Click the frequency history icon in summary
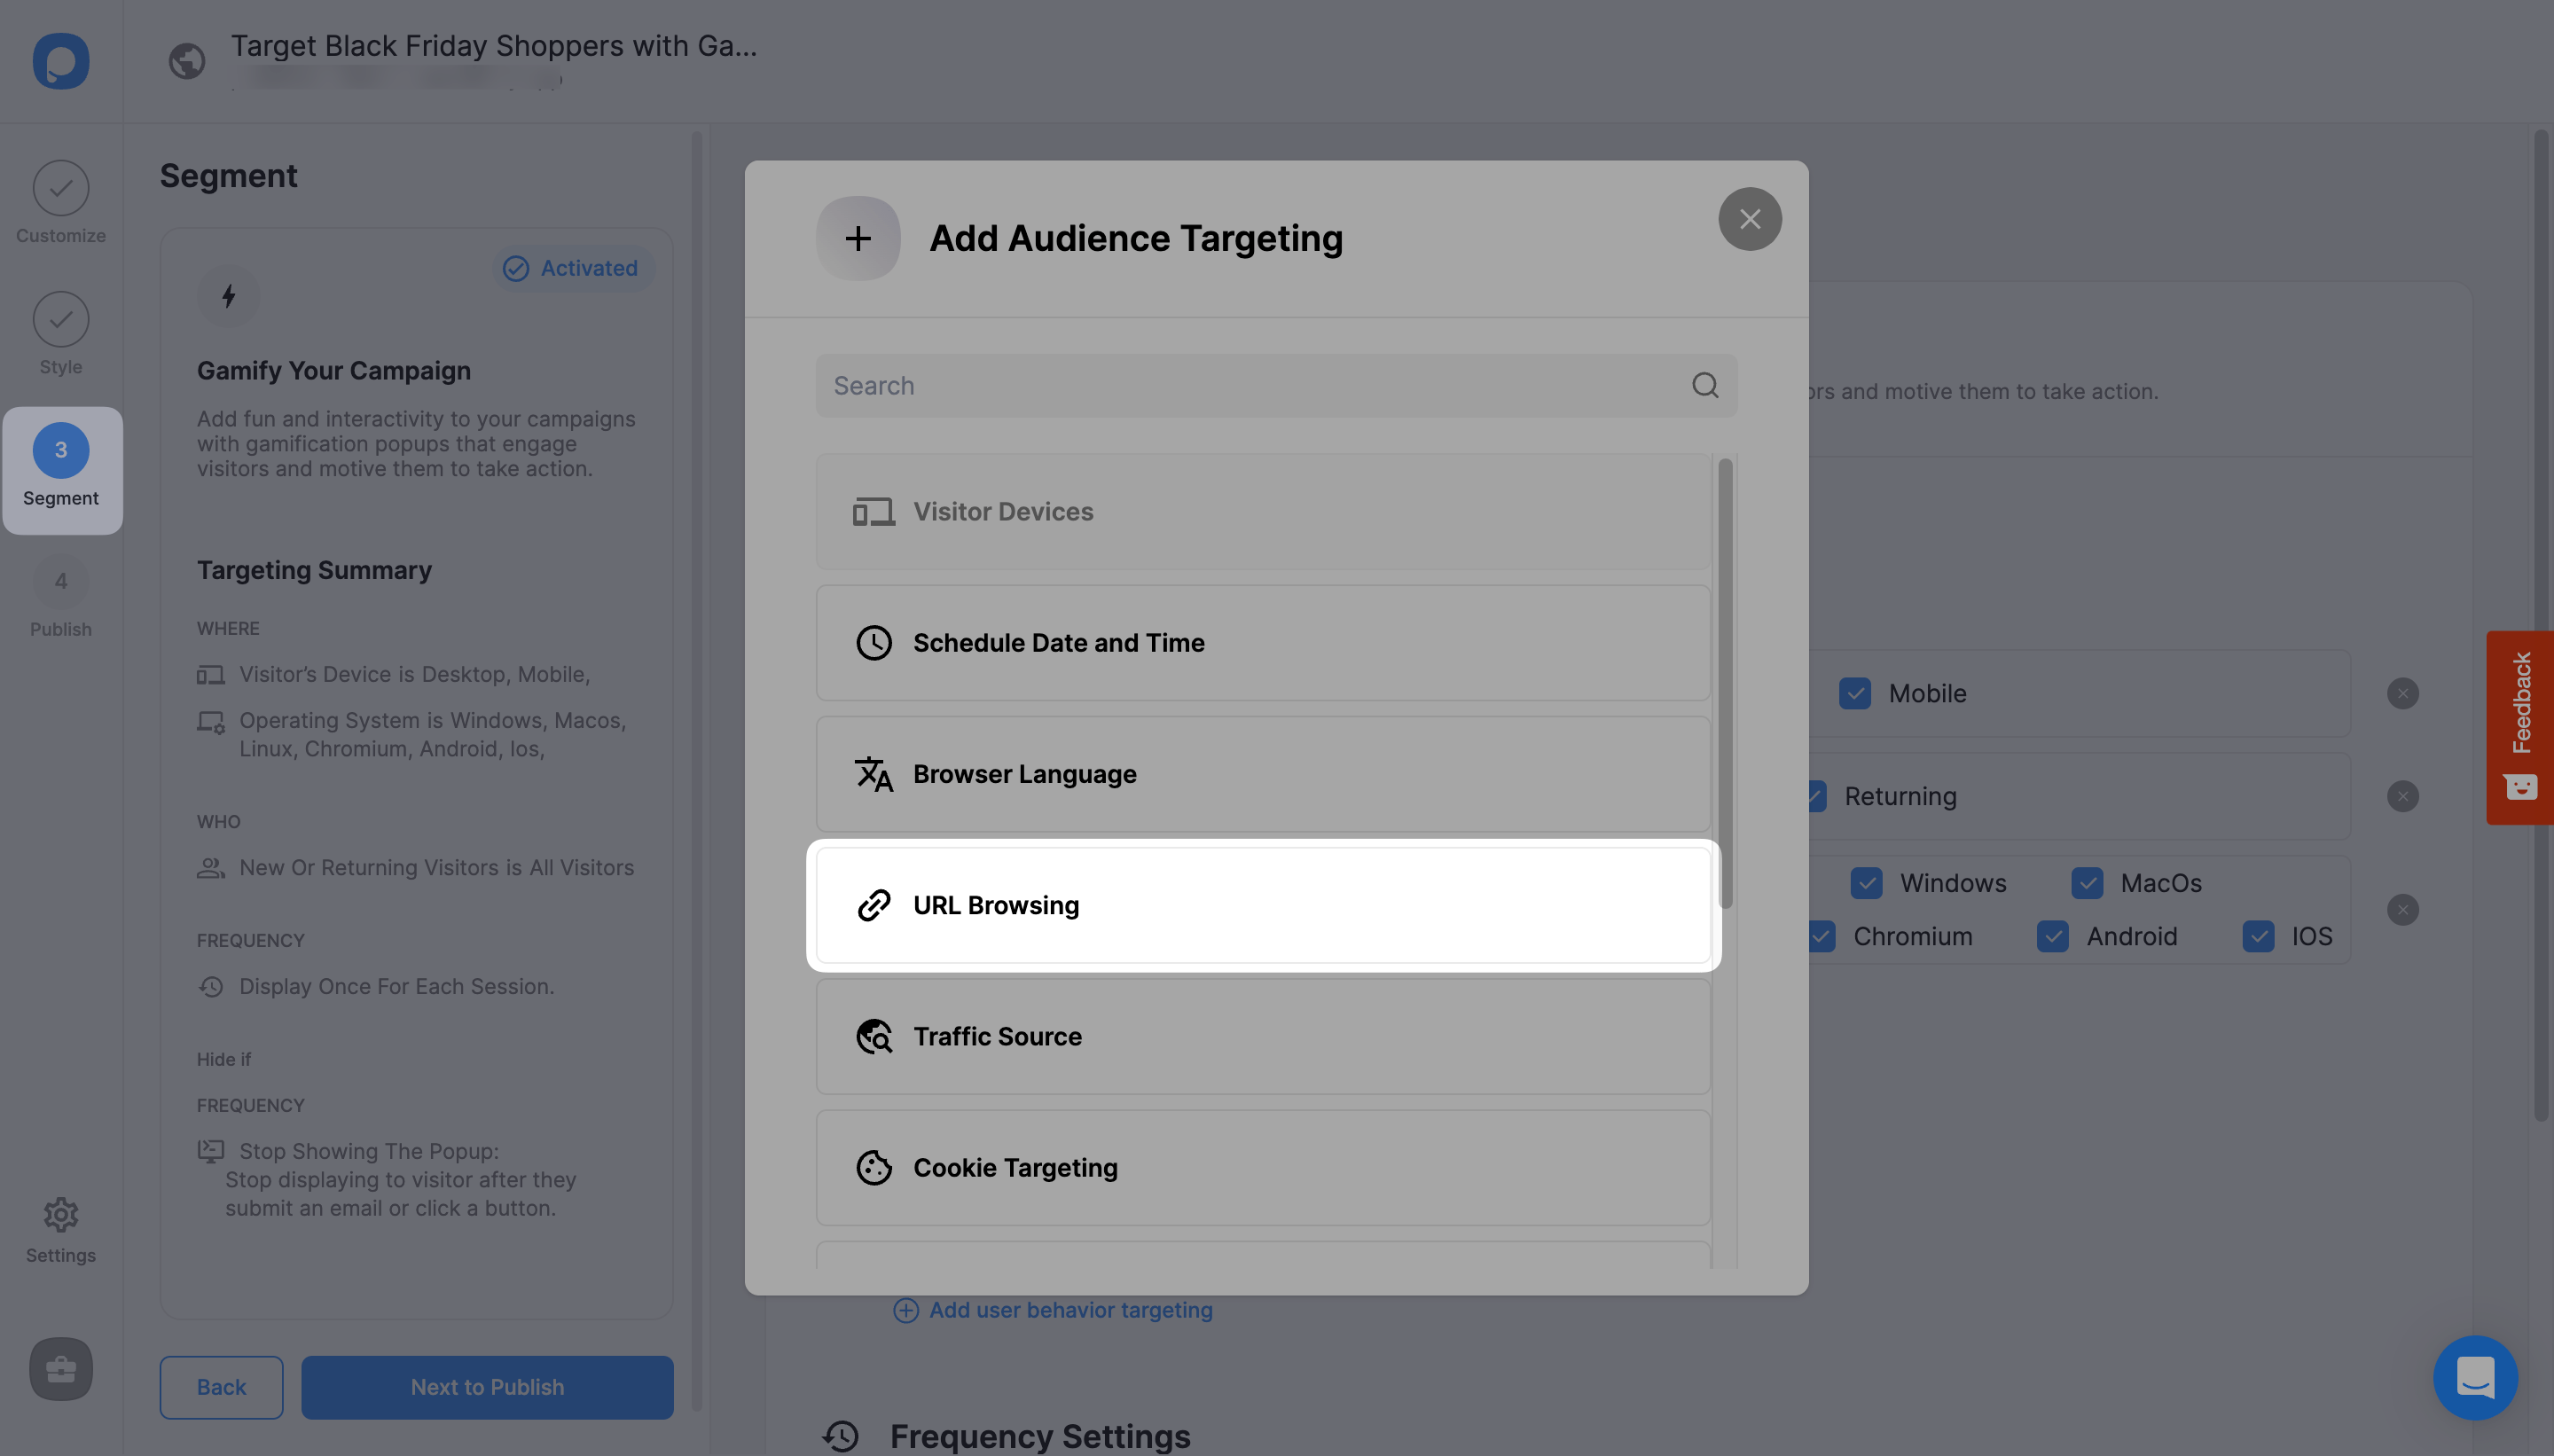2554x1456 pixels. (210, 987)
